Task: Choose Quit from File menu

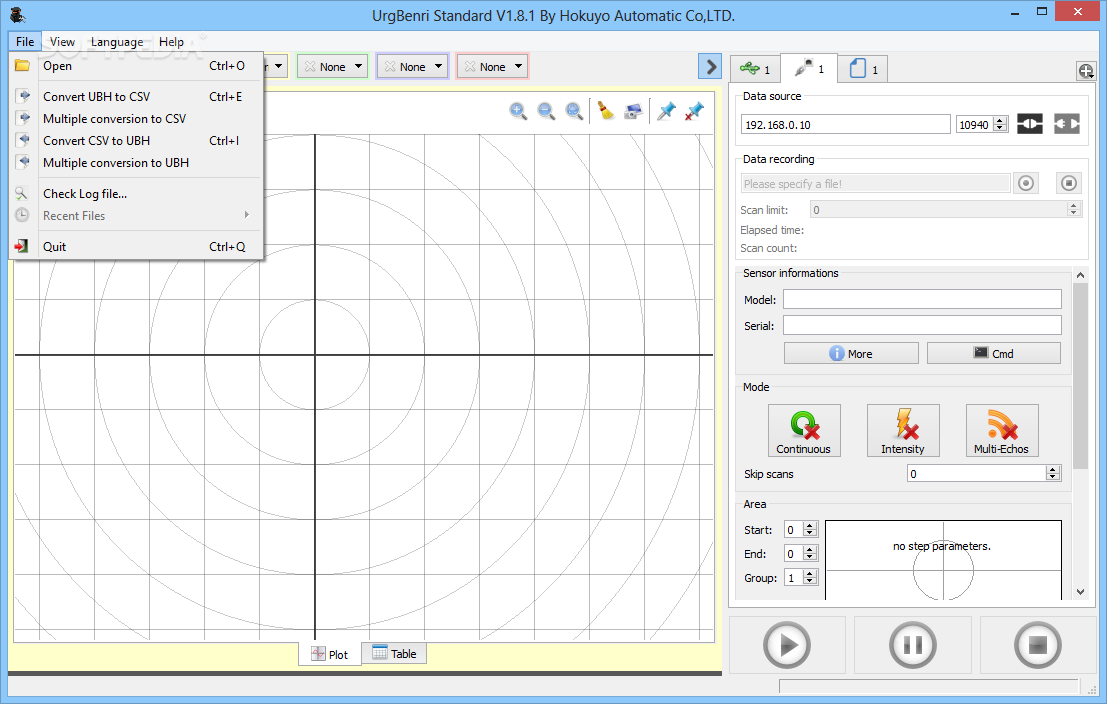Action: (x=136, y=246)
